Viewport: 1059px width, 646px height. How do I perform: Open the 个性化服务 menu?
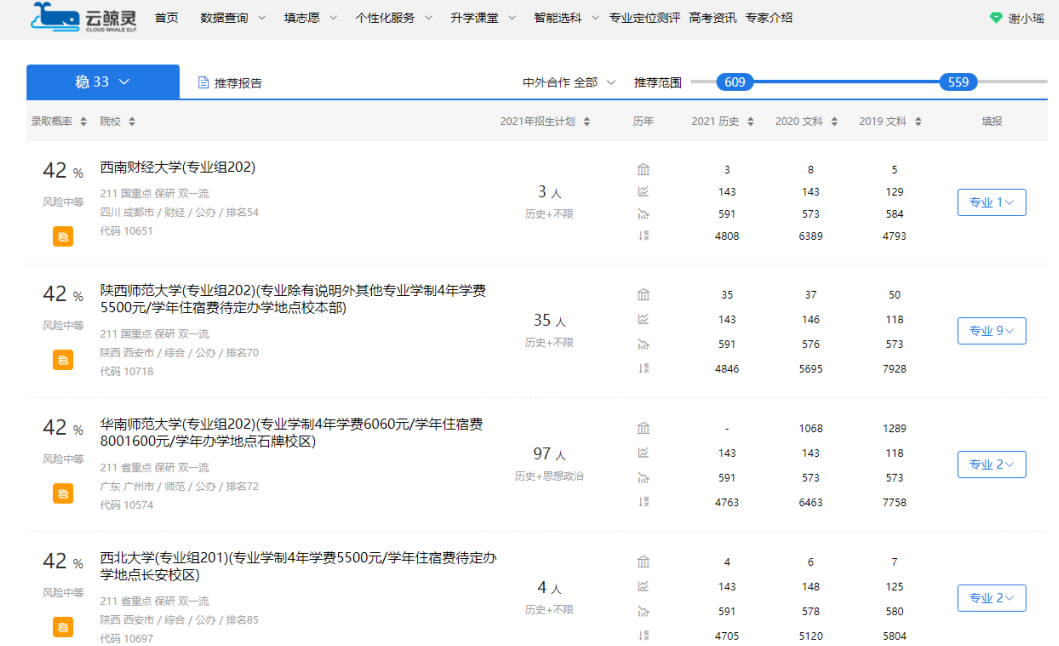[x=394, y=18]
